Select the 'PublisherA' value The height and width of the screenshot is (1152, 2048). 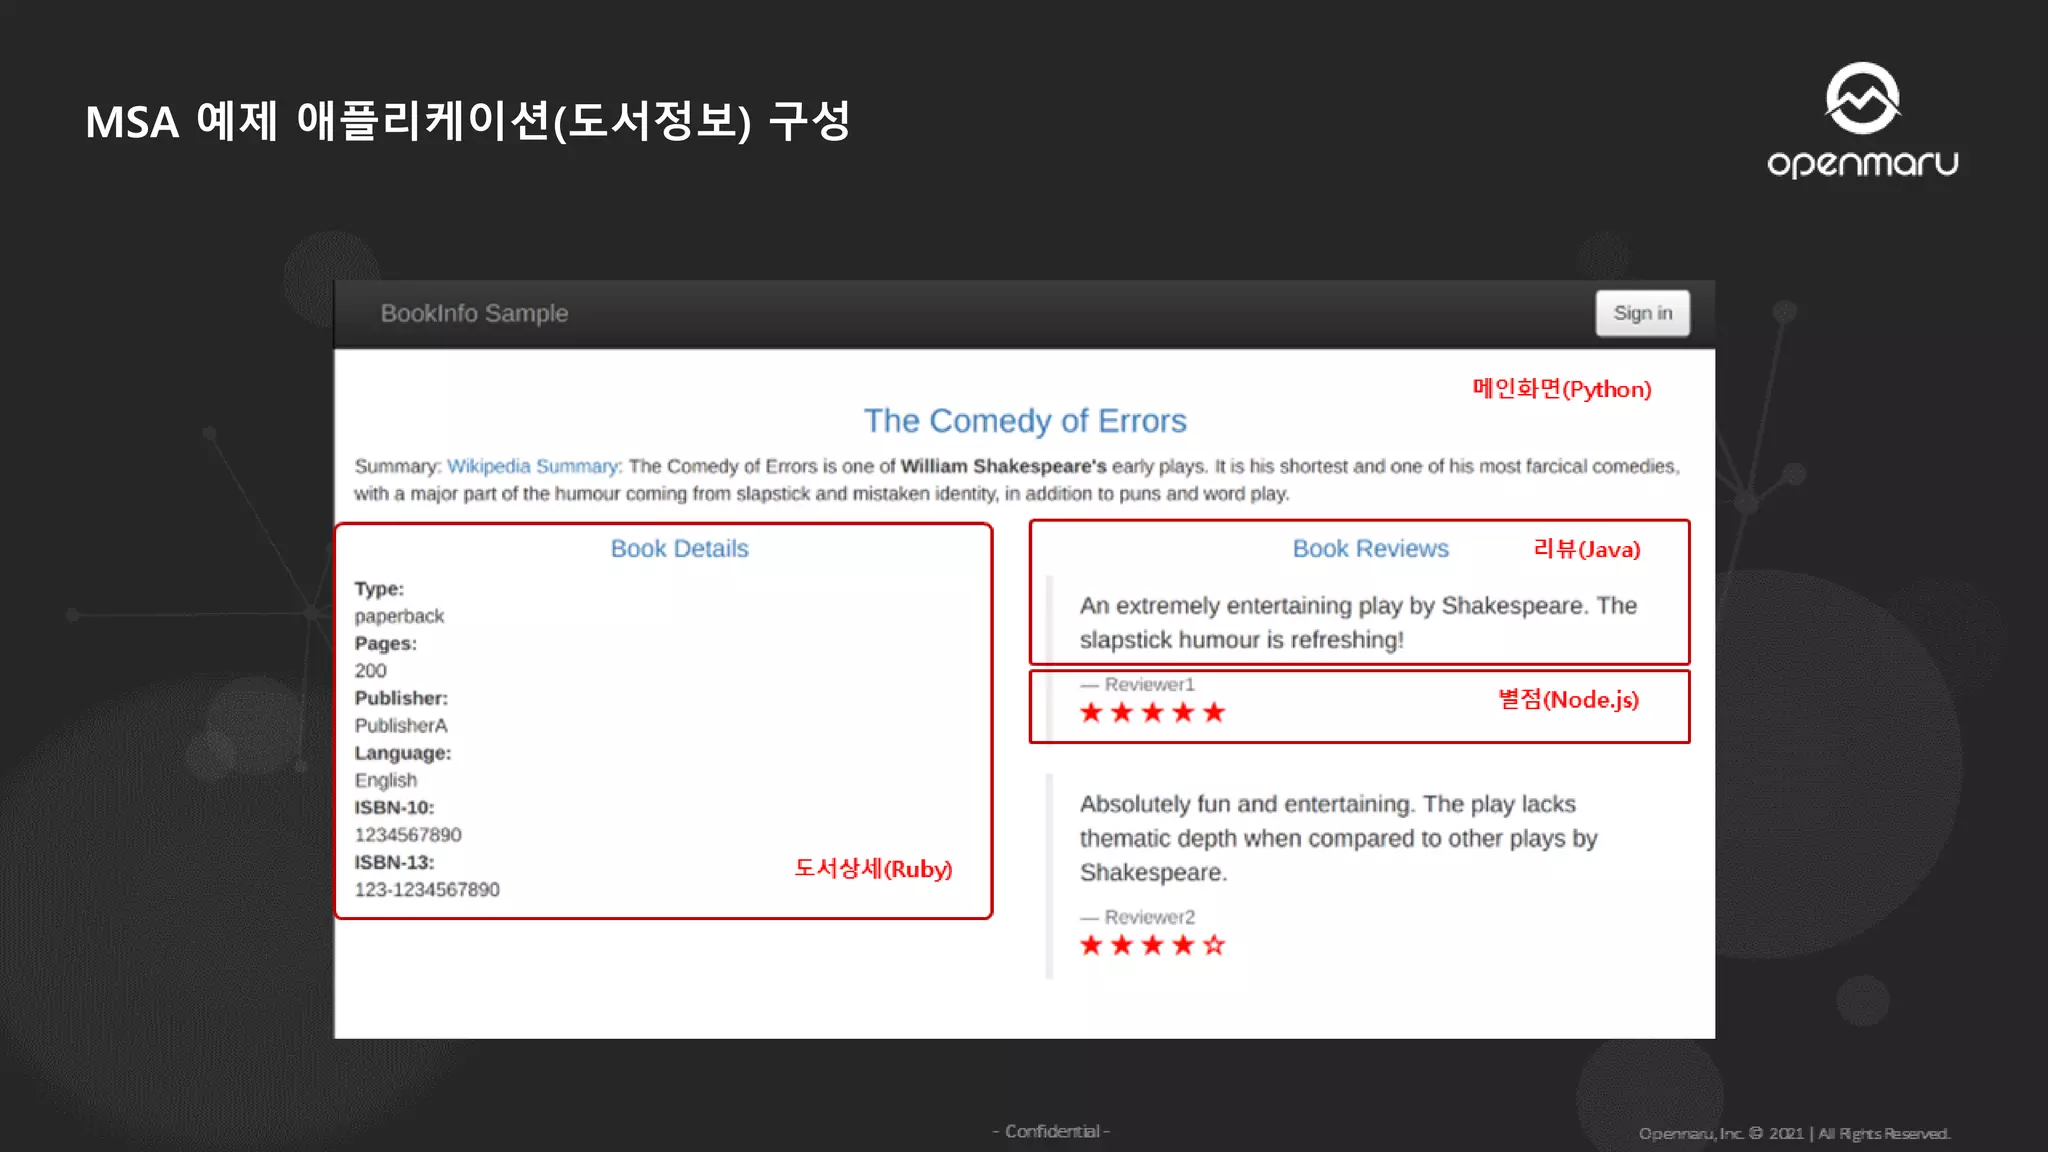pyautogui.click(x=401, y=725)
